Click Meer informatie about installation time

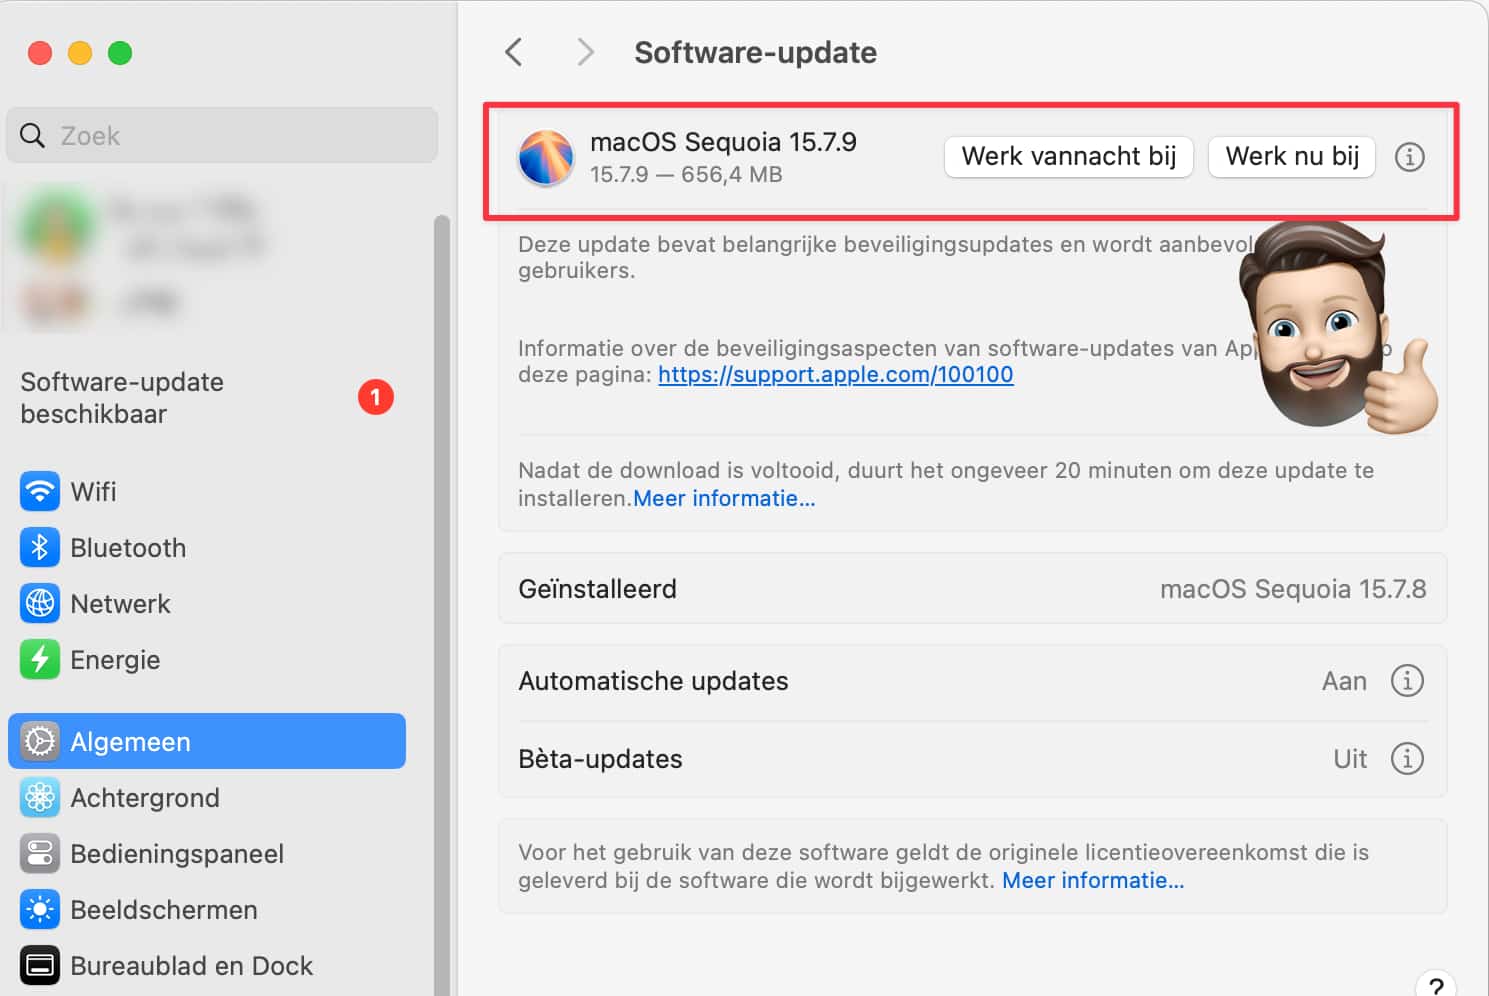click(x=725, y=498)
